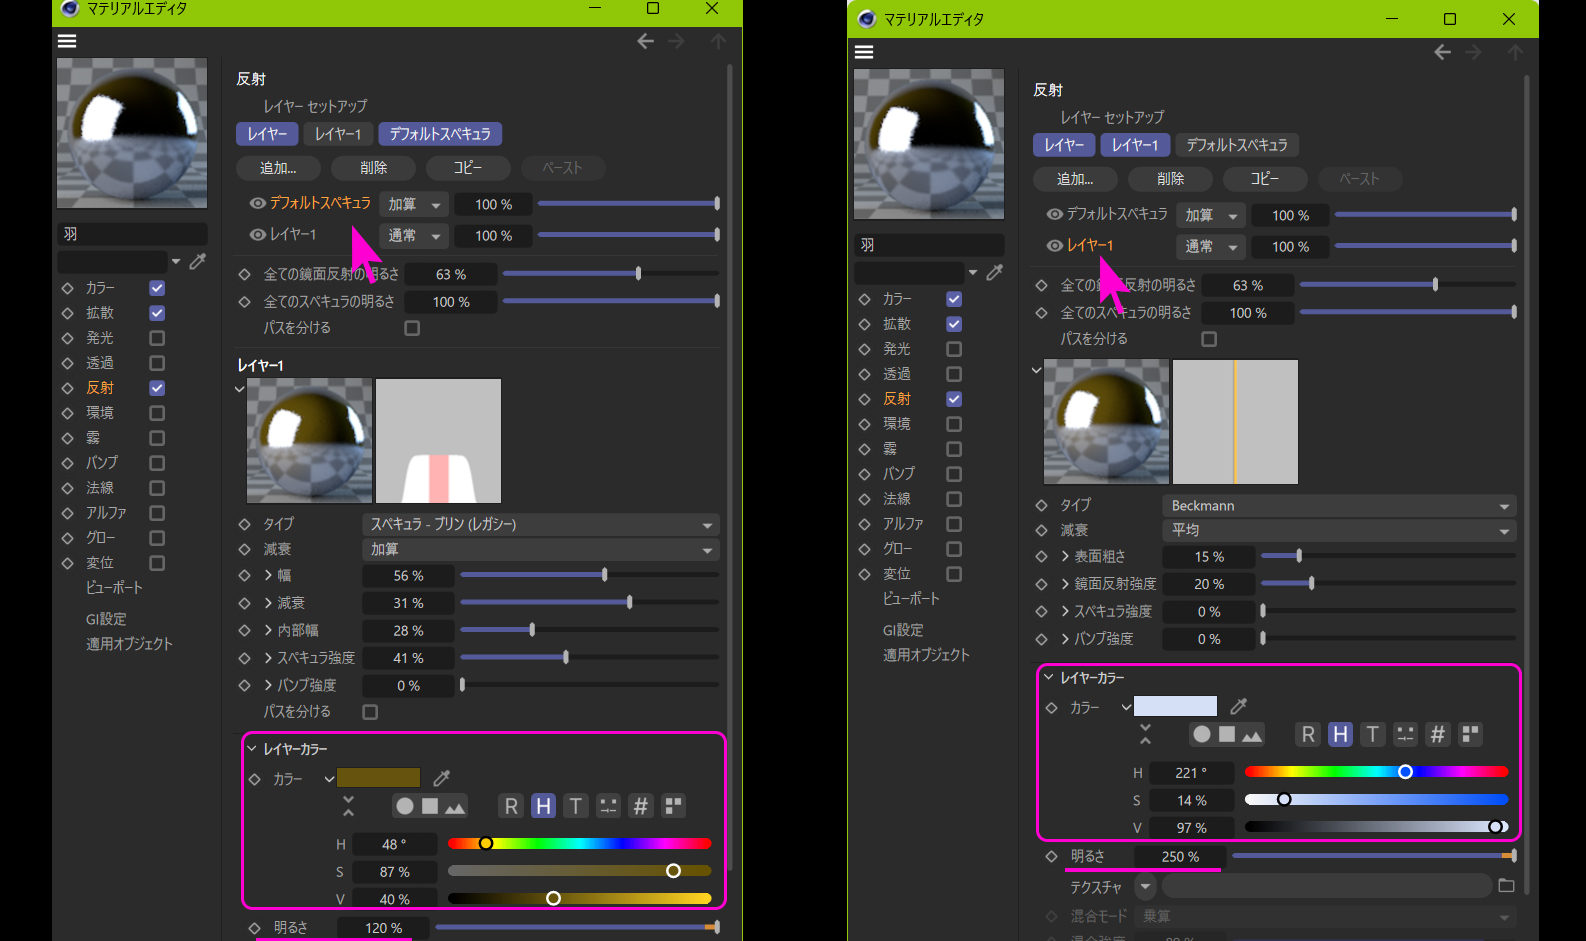The width and height of the screenshot is (1586, 941).
Task: Select デフォルトスペキュラ tab in right window
Action: [1236, 145]
